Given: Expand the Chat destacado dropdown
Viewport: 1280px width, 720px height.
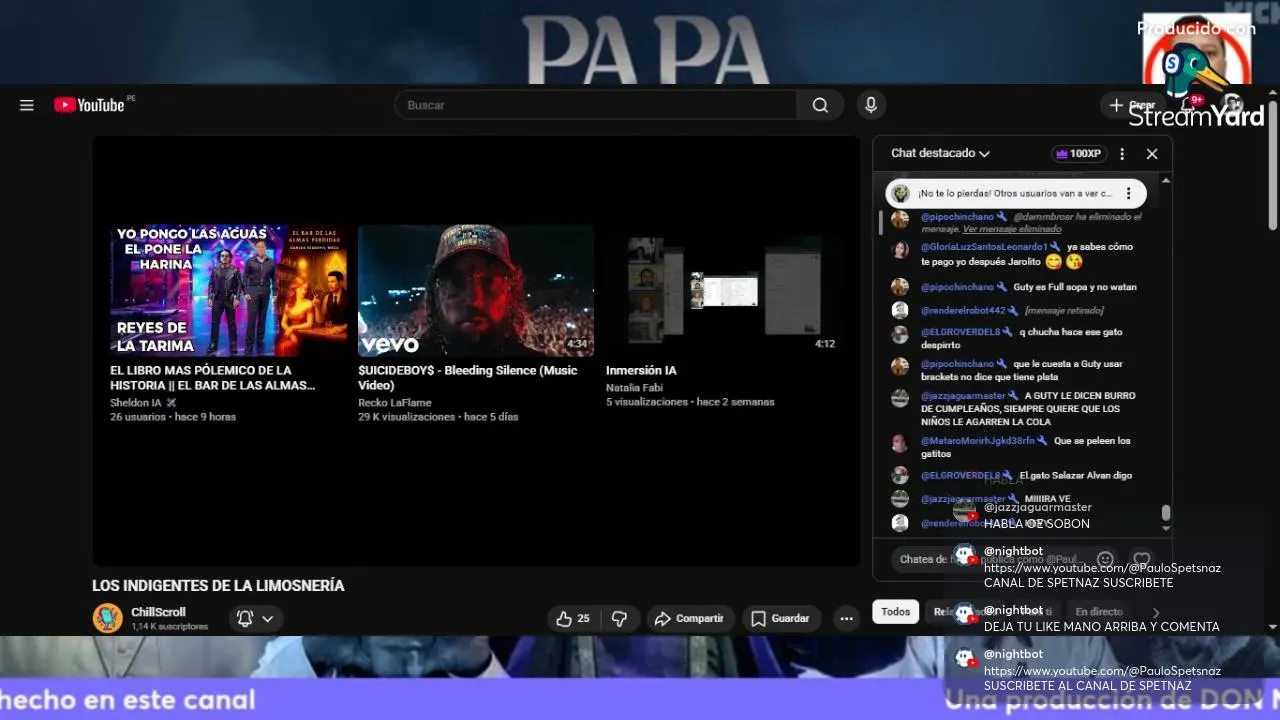Looking at the screenshot, I should [x=940, y=153].
